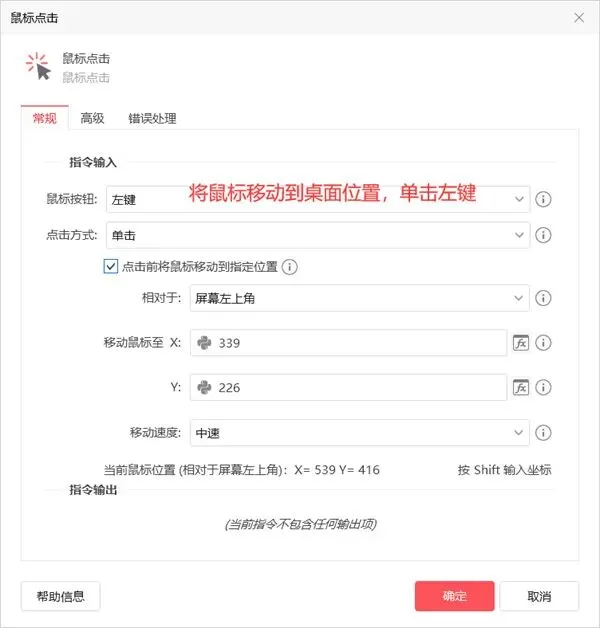Click info icon beside 移动速度 dropdown

pos(543,433)
